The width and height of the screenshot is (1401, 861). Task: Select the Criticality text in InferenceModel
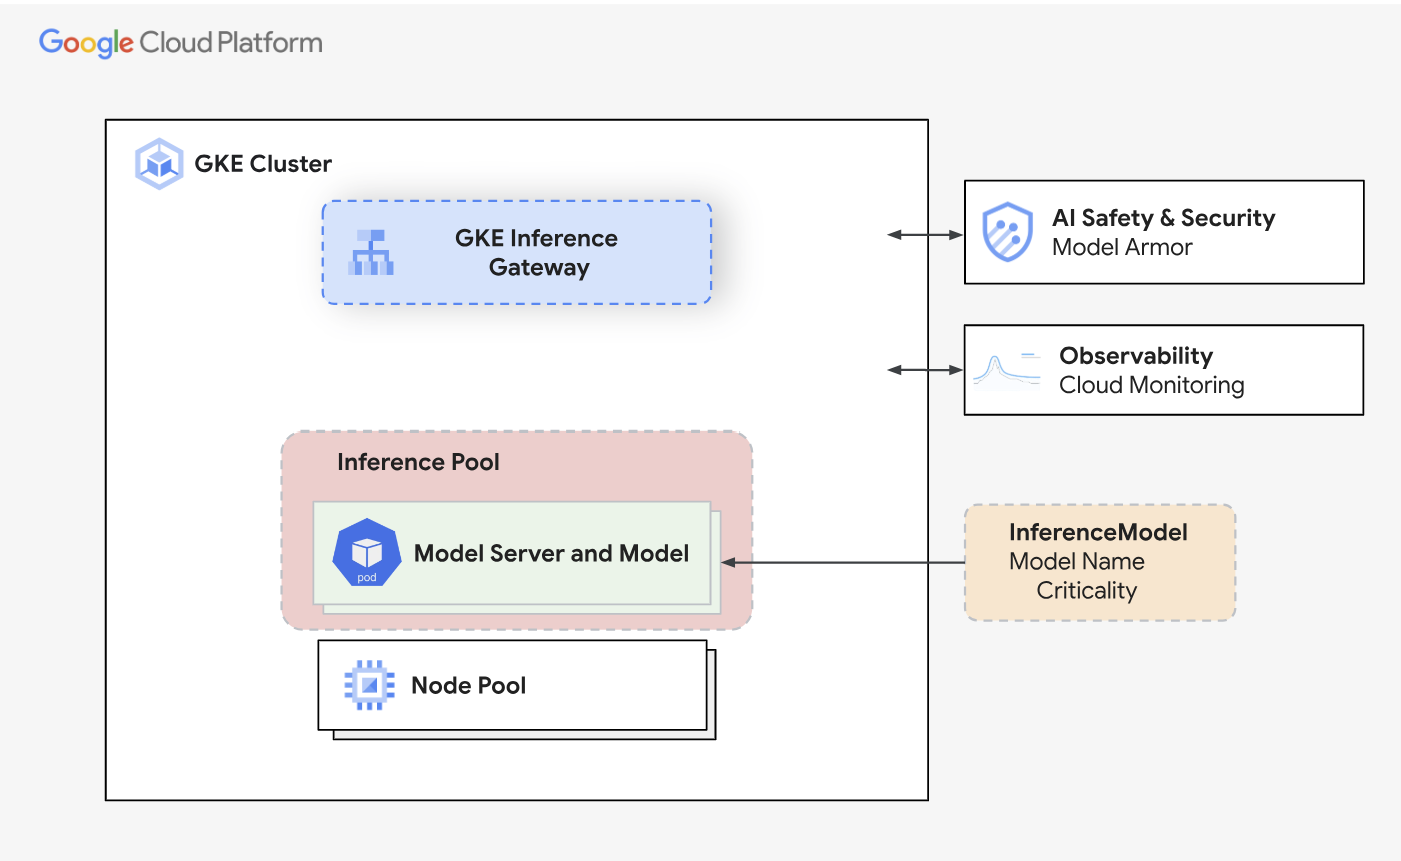click(x=1086, y=591)
